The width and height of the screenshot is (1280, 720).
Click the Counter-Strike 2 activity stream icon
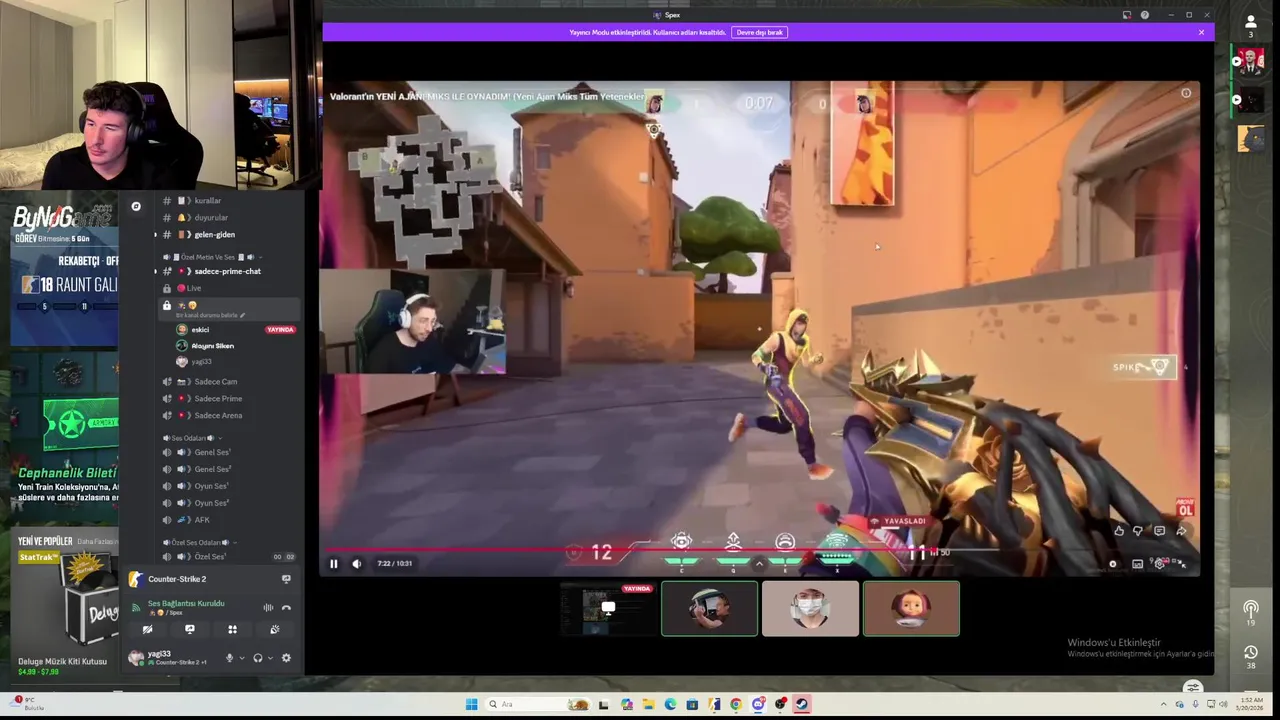pos(286,579)
